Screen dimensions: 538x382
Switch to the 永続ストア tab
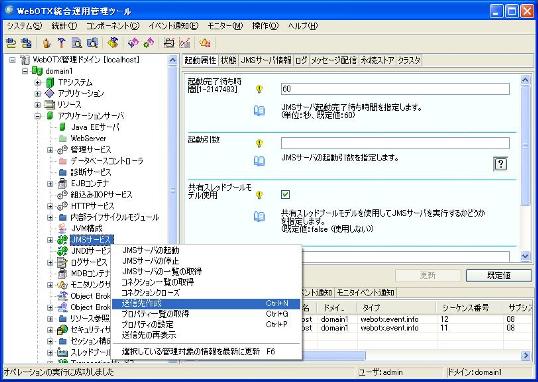tap(377, 60)
